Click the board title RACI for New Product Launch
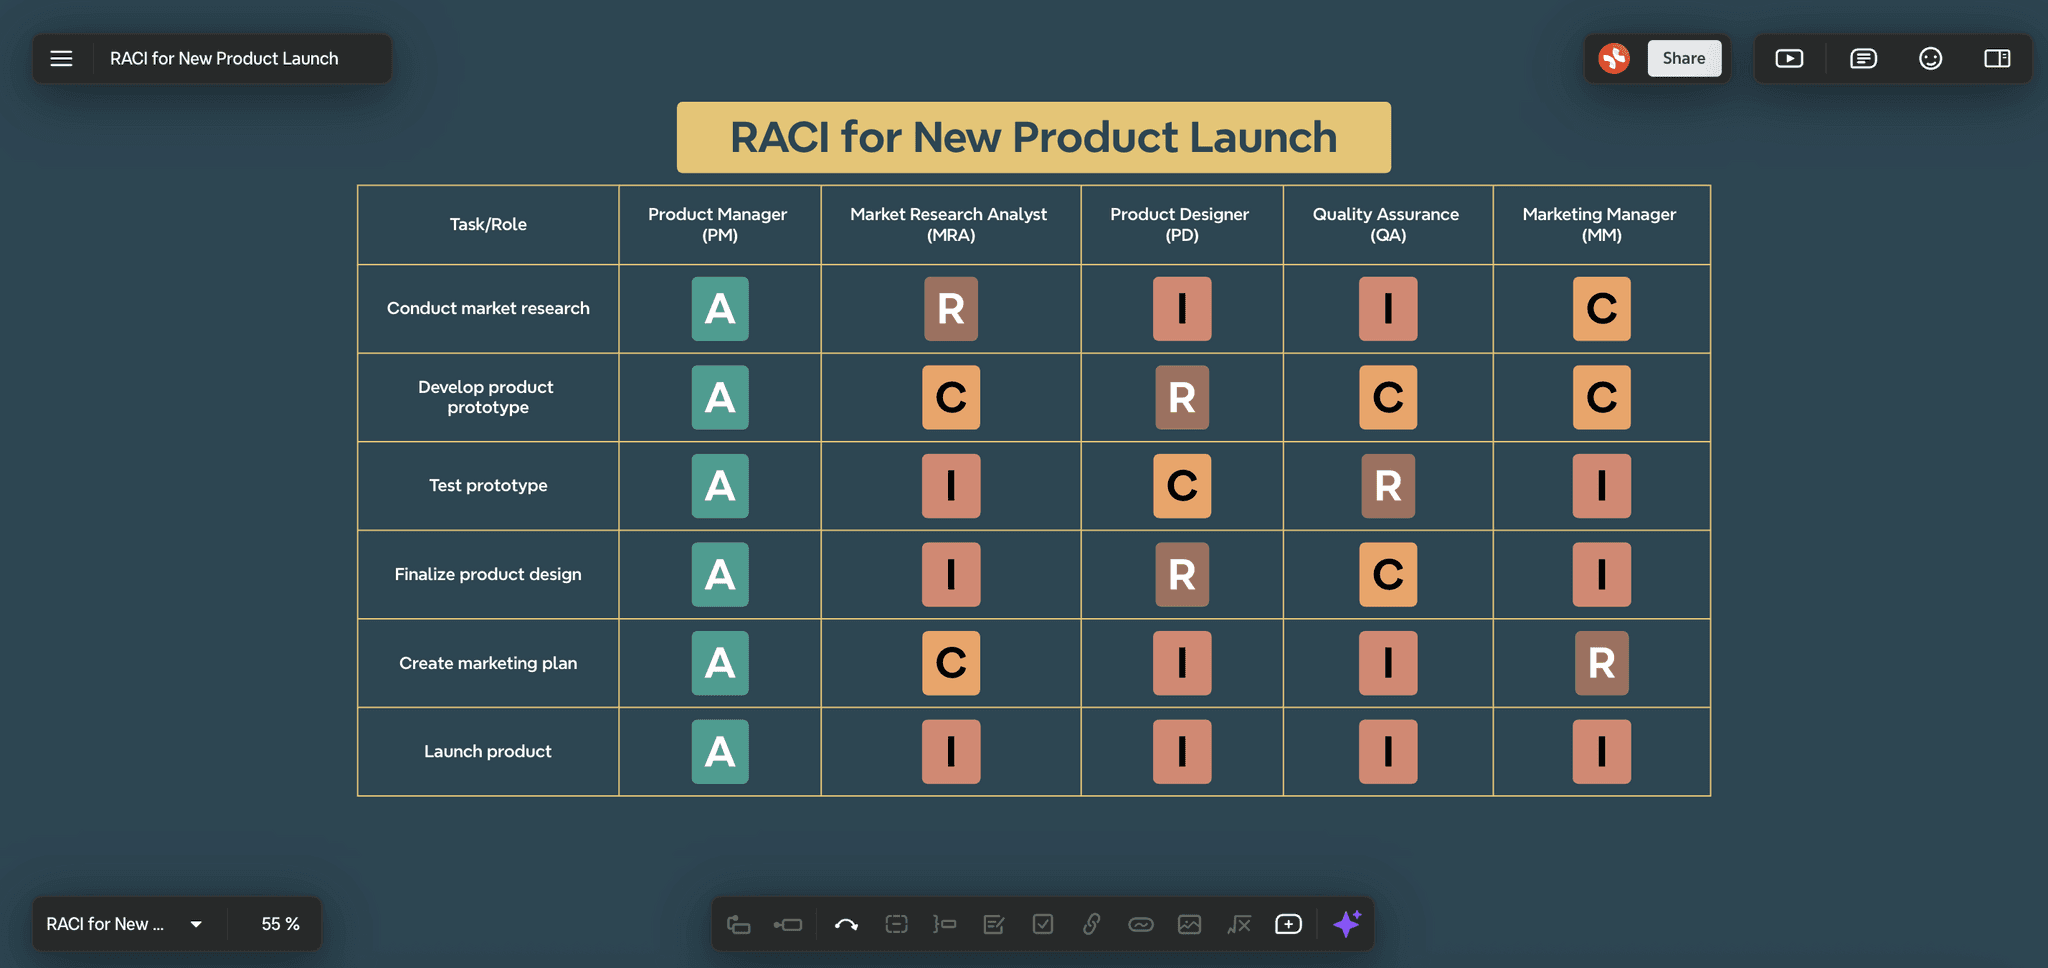The width and height of the screenshot is (2048, 968). pos(223,58)
